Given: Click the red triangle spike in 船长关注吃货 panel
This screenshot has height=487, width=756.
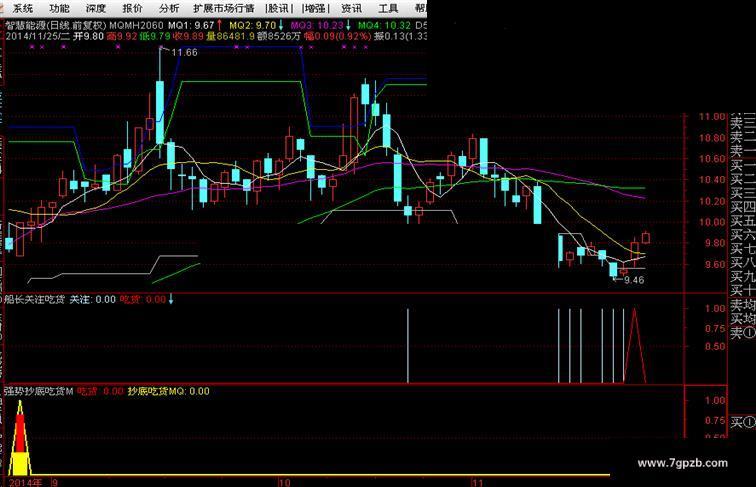Looking at the screenshot, I should 634,346.
